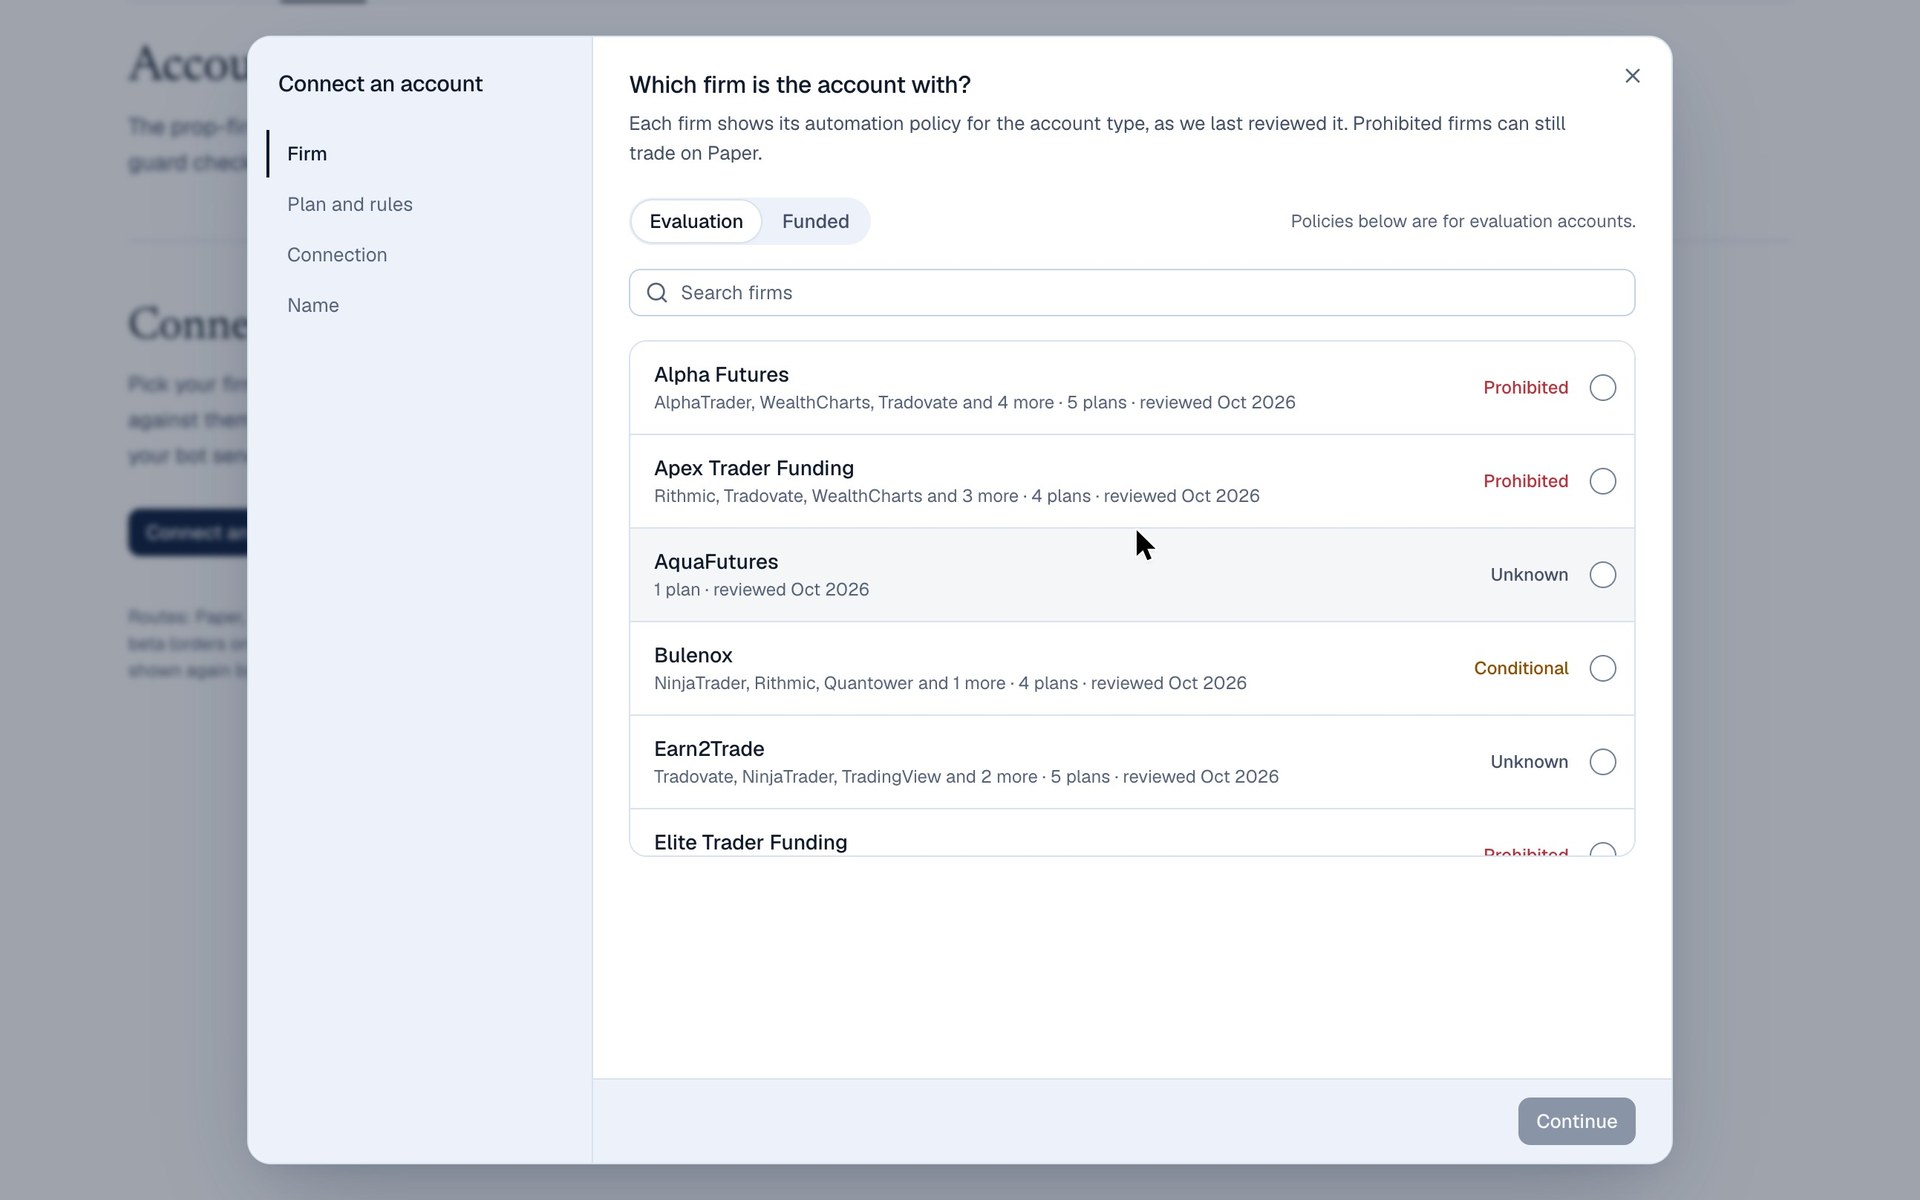
Task: Click the Elite Trader Funding firm name
Action: (x=750, y=842)
